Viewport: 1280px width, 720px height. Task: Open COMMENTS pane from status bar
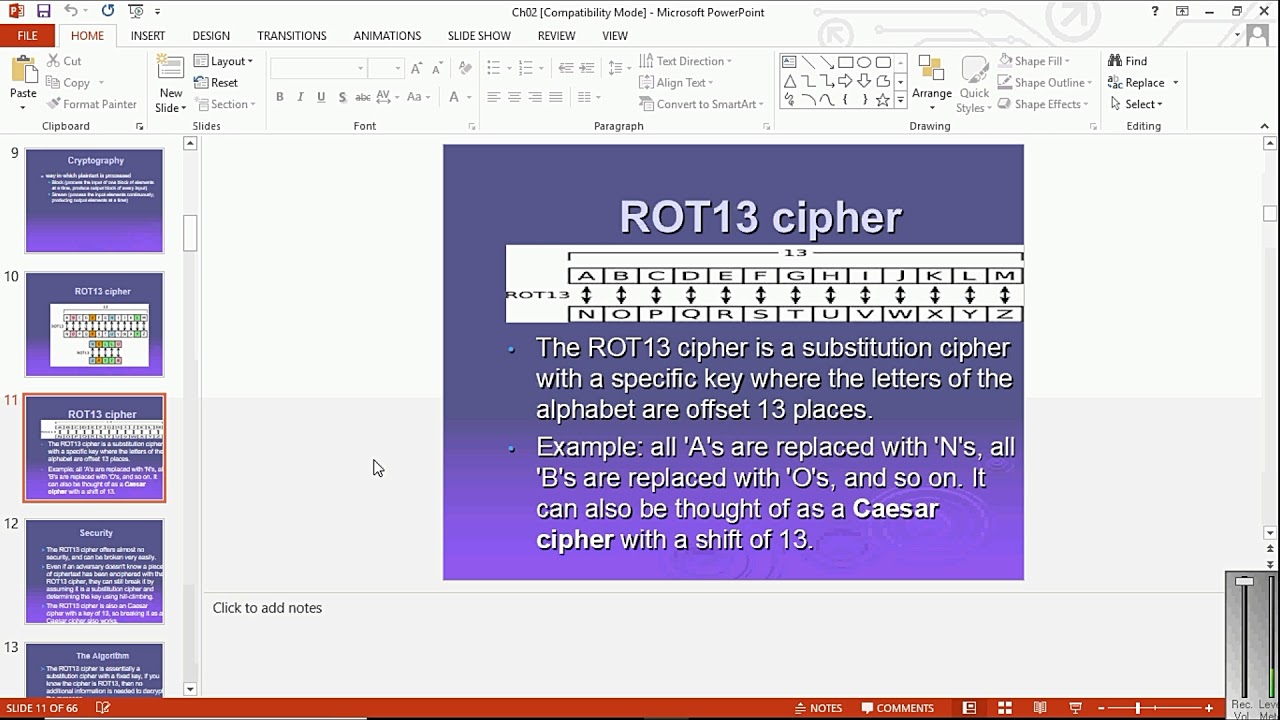click(895, 708)
